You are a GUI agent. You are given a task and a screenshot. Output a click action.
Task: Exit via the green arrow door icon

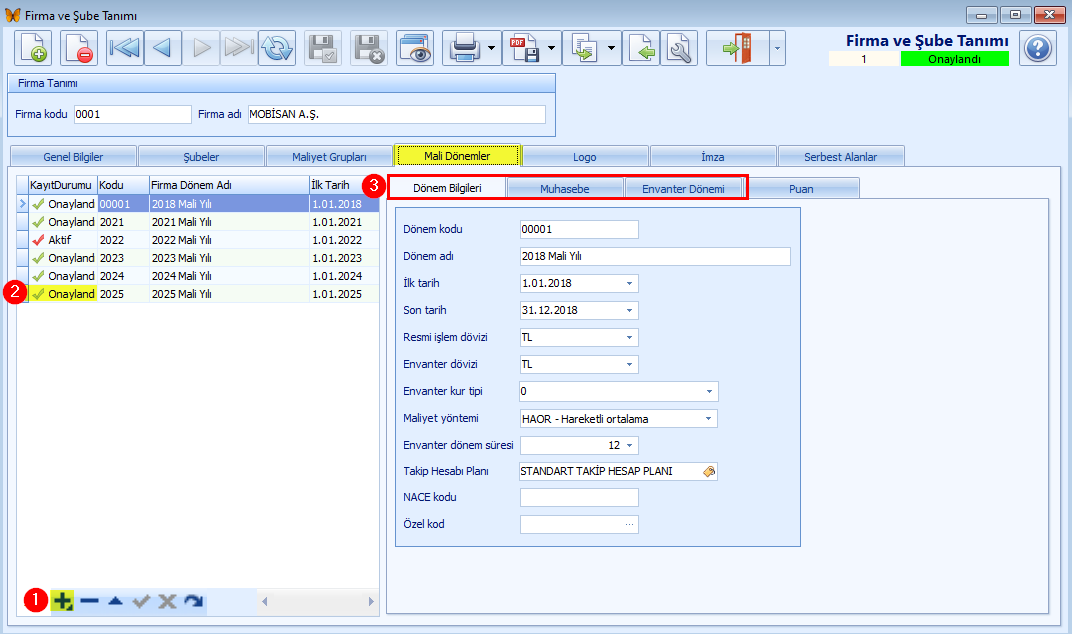tap(738, 48)
